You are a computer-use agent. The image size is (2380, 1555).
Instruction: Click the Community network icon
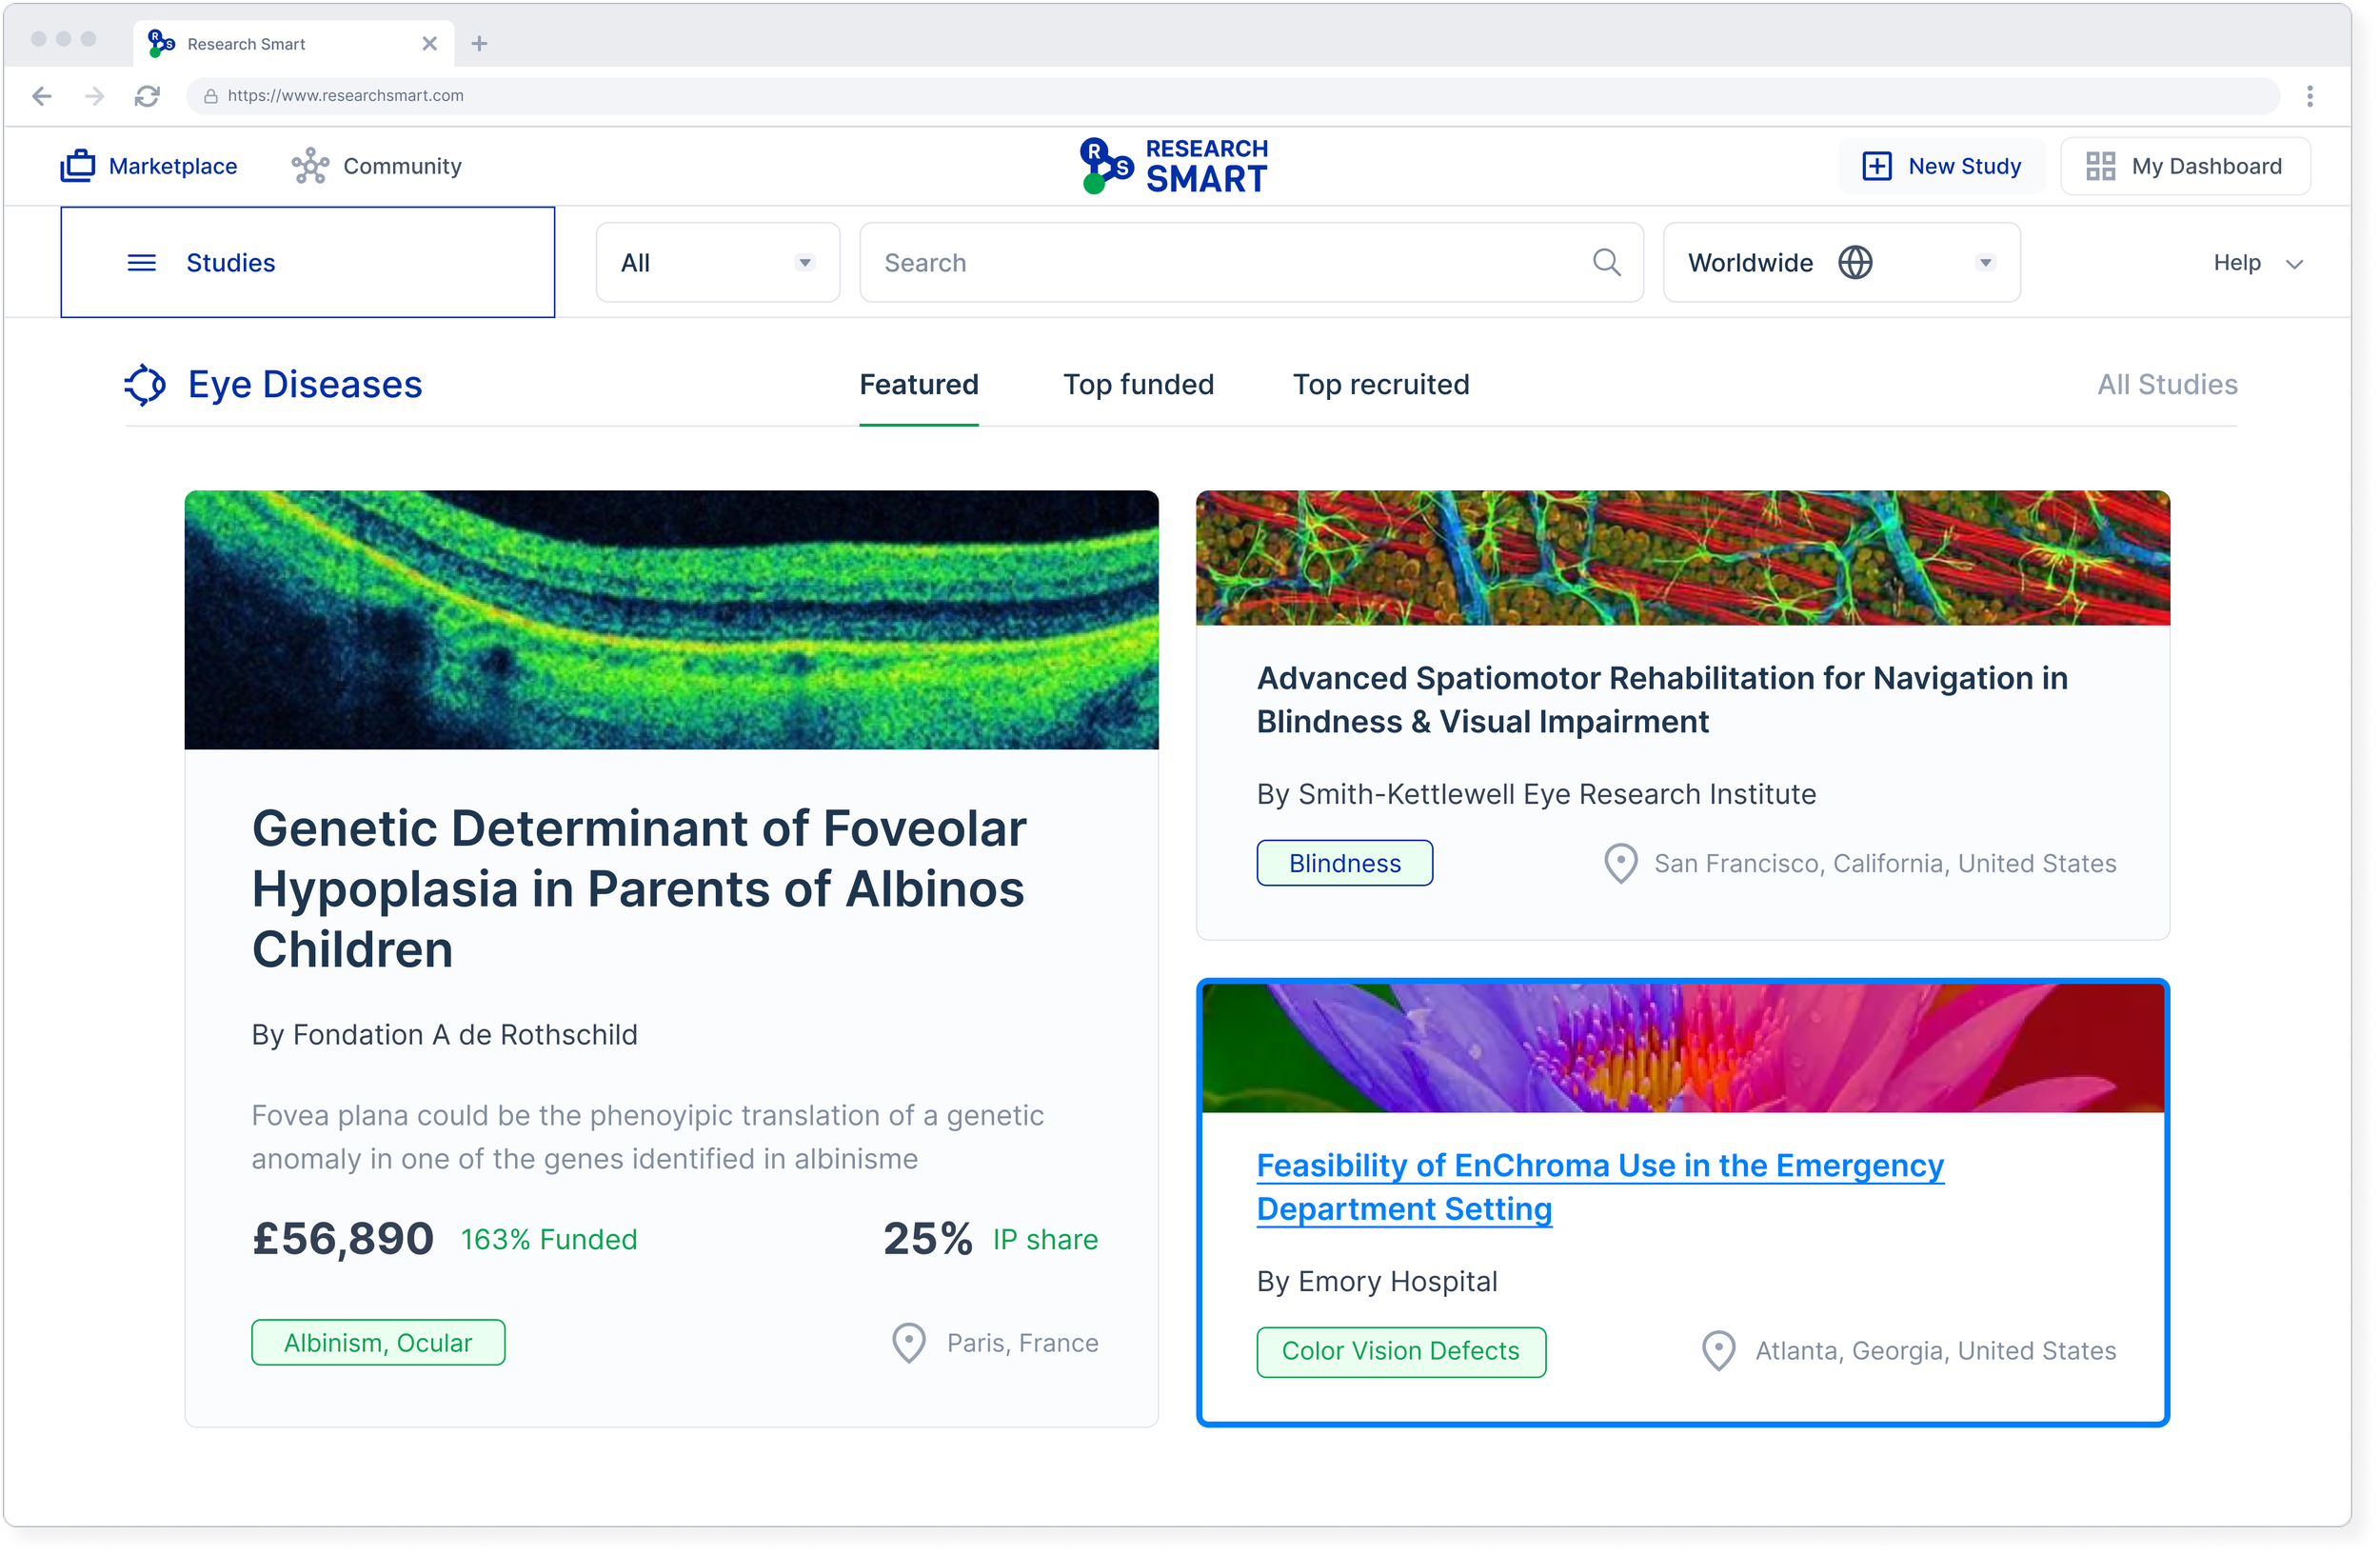click(310, 166)
